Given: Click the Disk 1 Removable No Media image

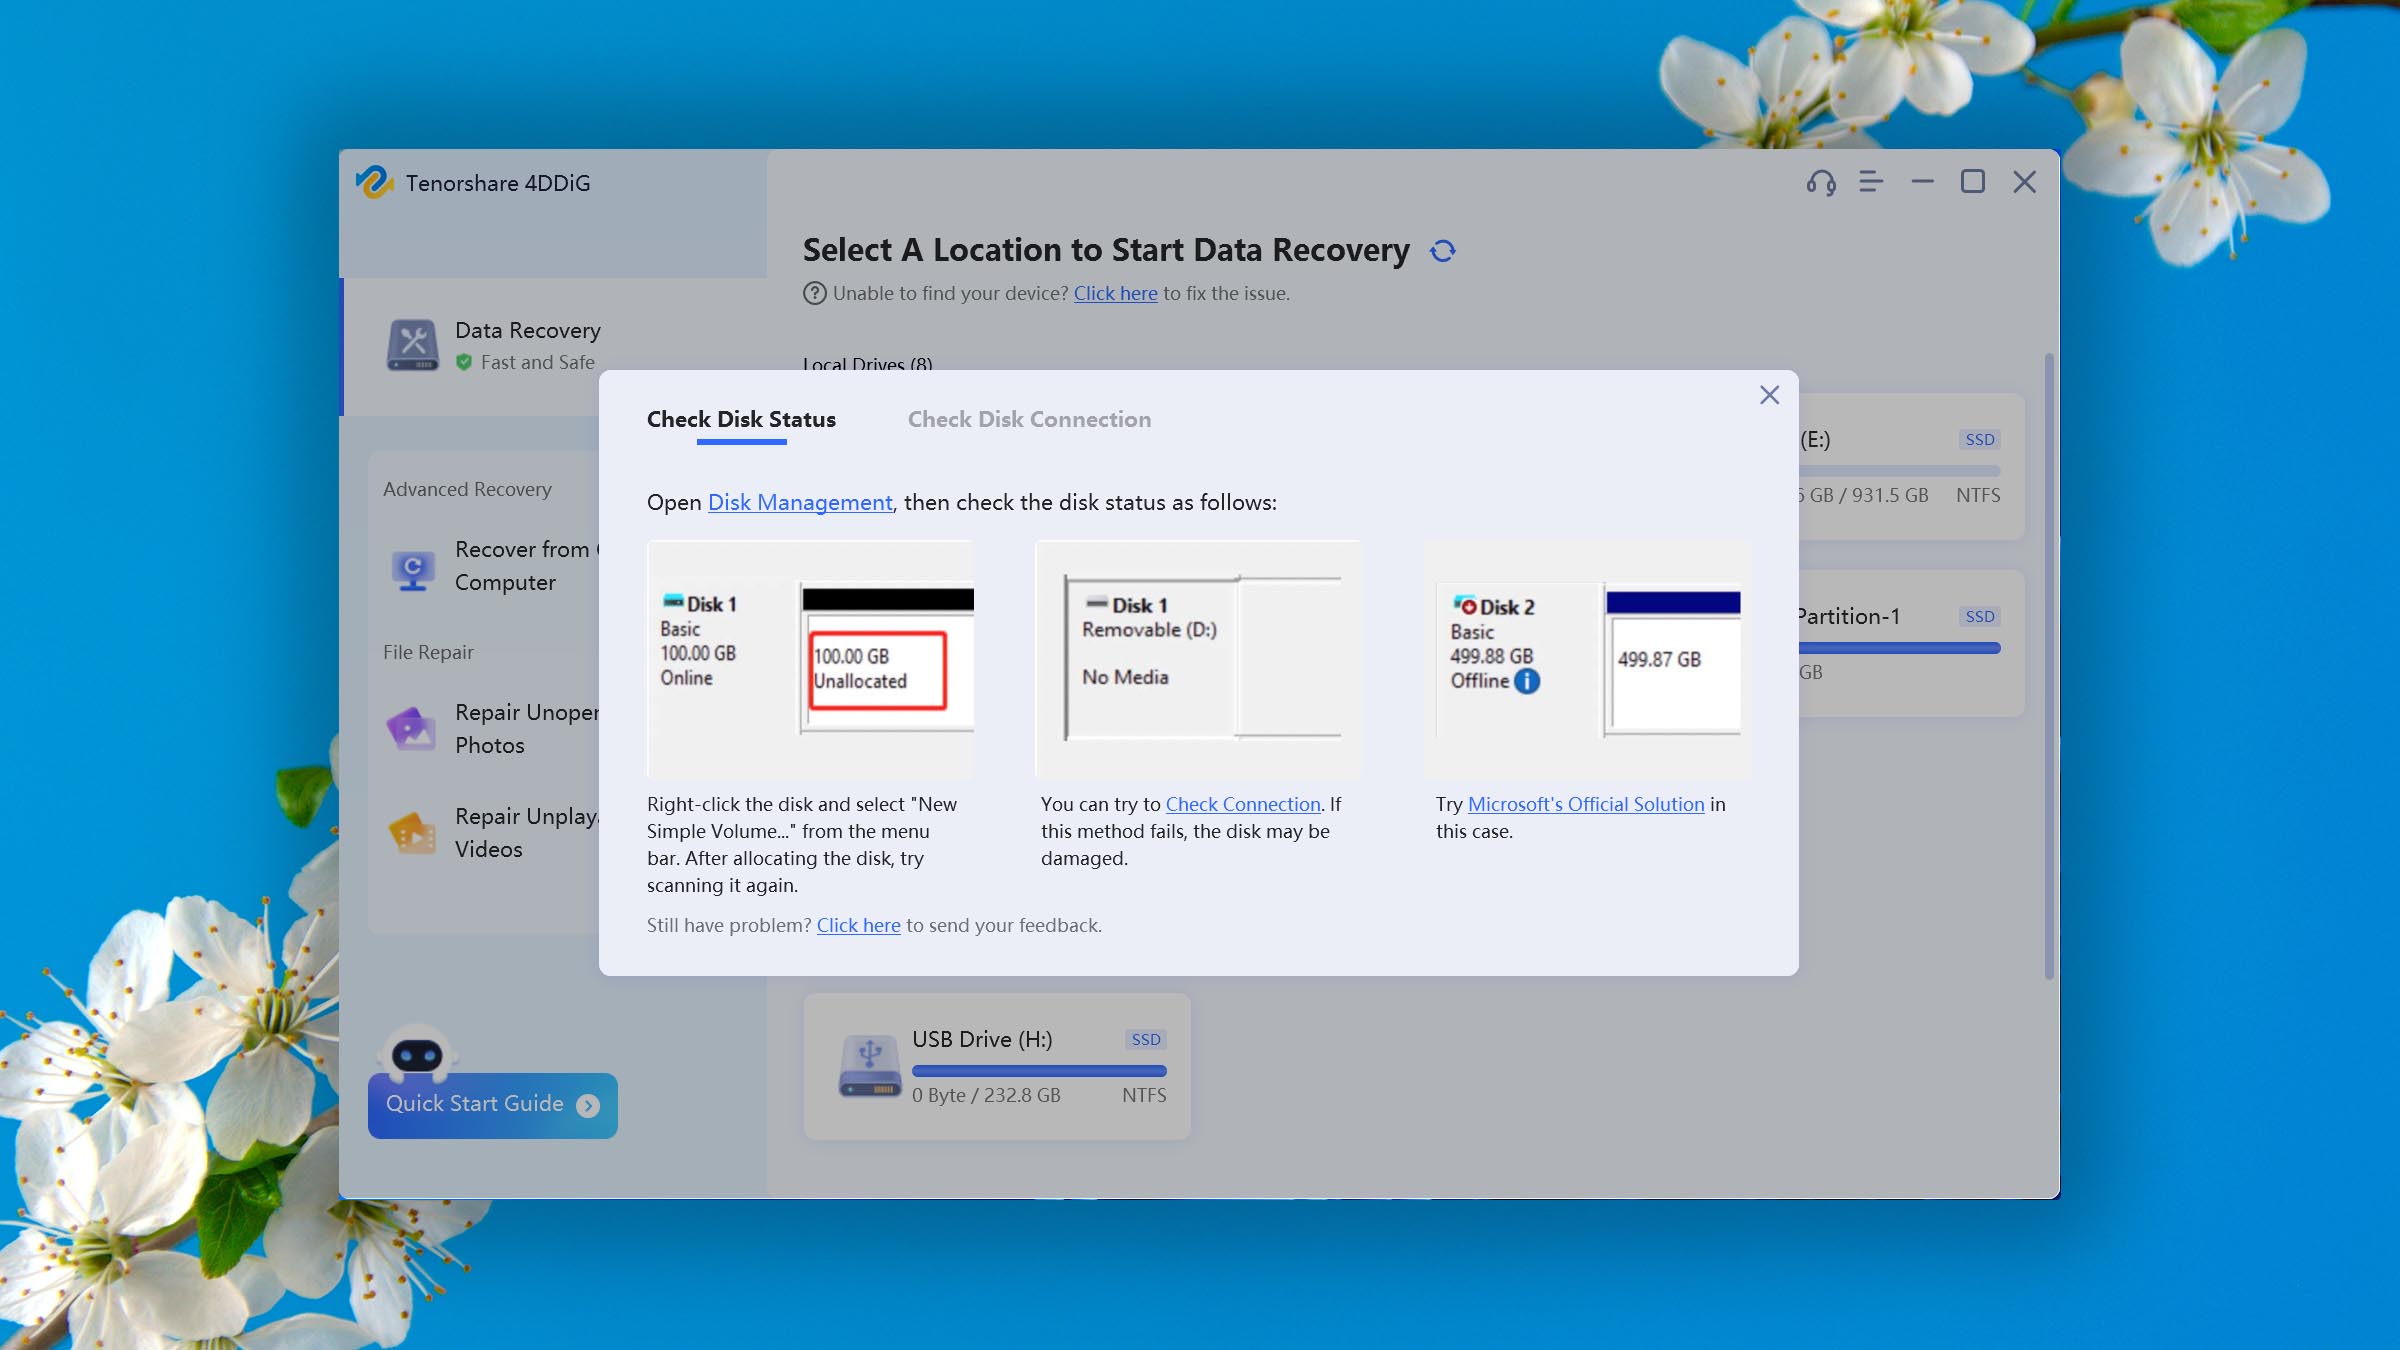Looking at the screenshot, I should 1198,660.
